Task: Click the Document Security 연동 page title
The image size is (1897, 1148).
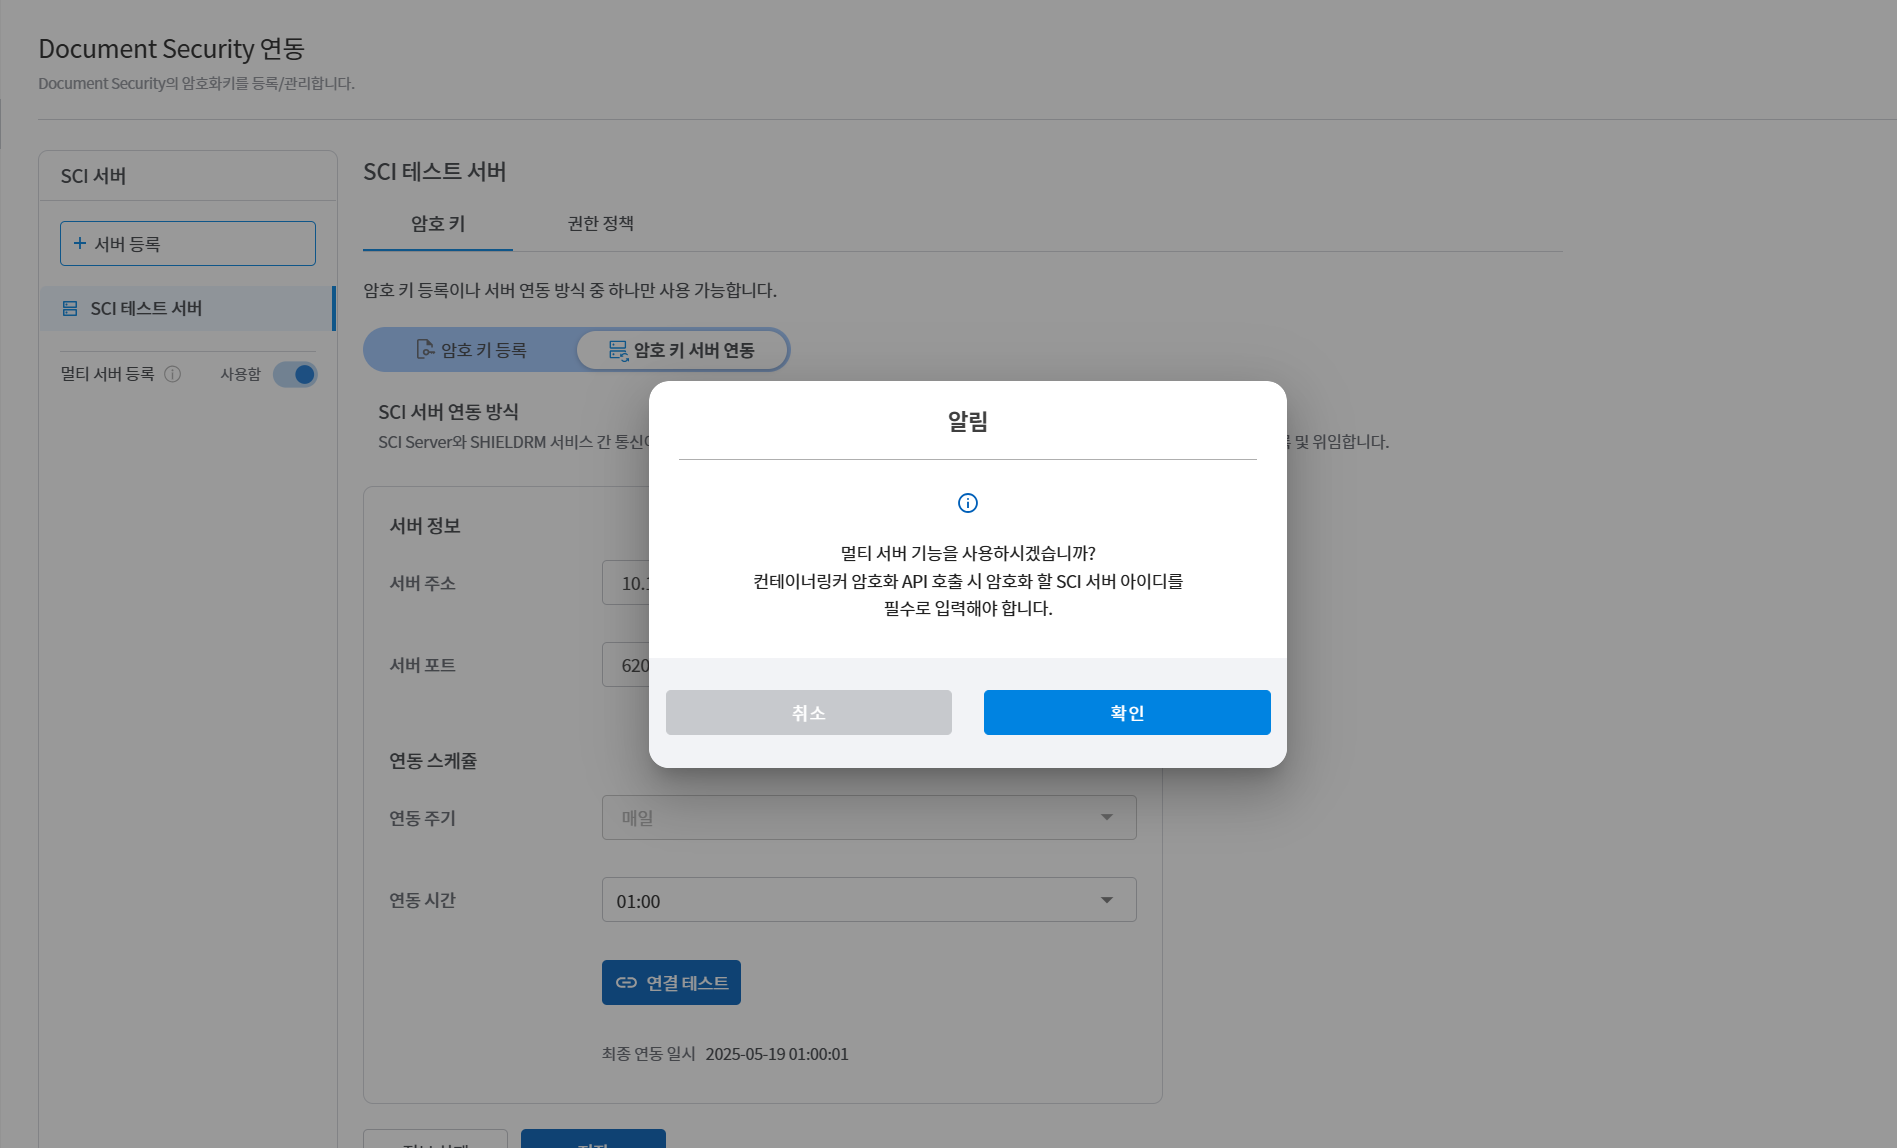Action: [x=171, y=49]
